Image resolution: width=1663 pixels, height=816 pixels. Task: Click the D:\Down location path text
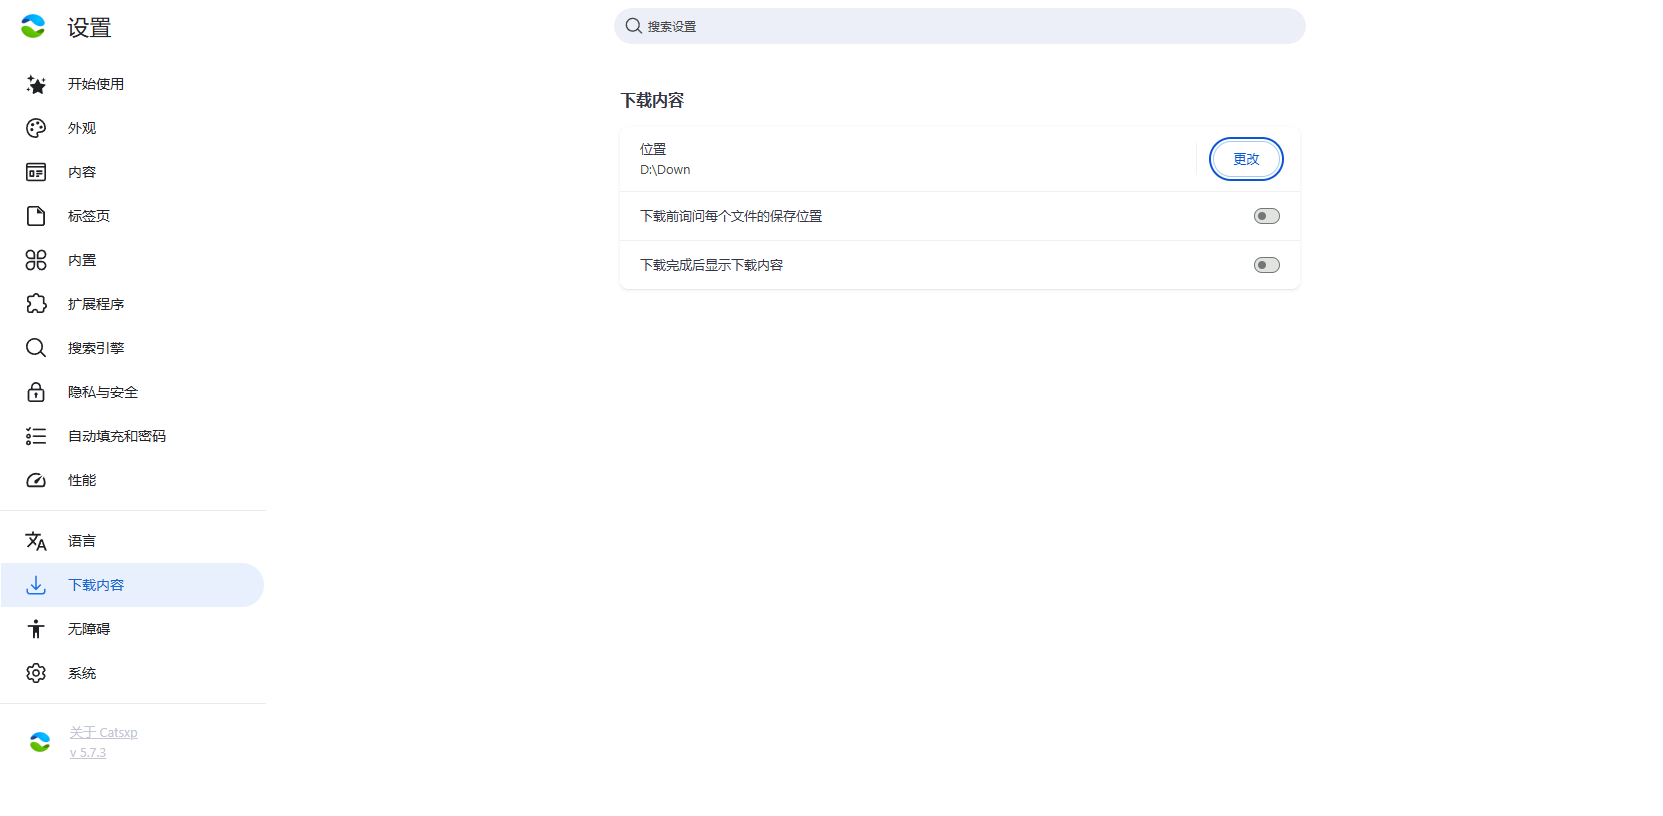point(665,170)
